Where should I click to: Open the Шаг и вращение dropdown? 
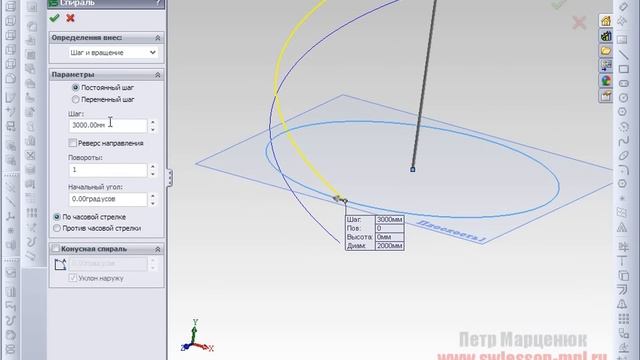click(113, 53)
